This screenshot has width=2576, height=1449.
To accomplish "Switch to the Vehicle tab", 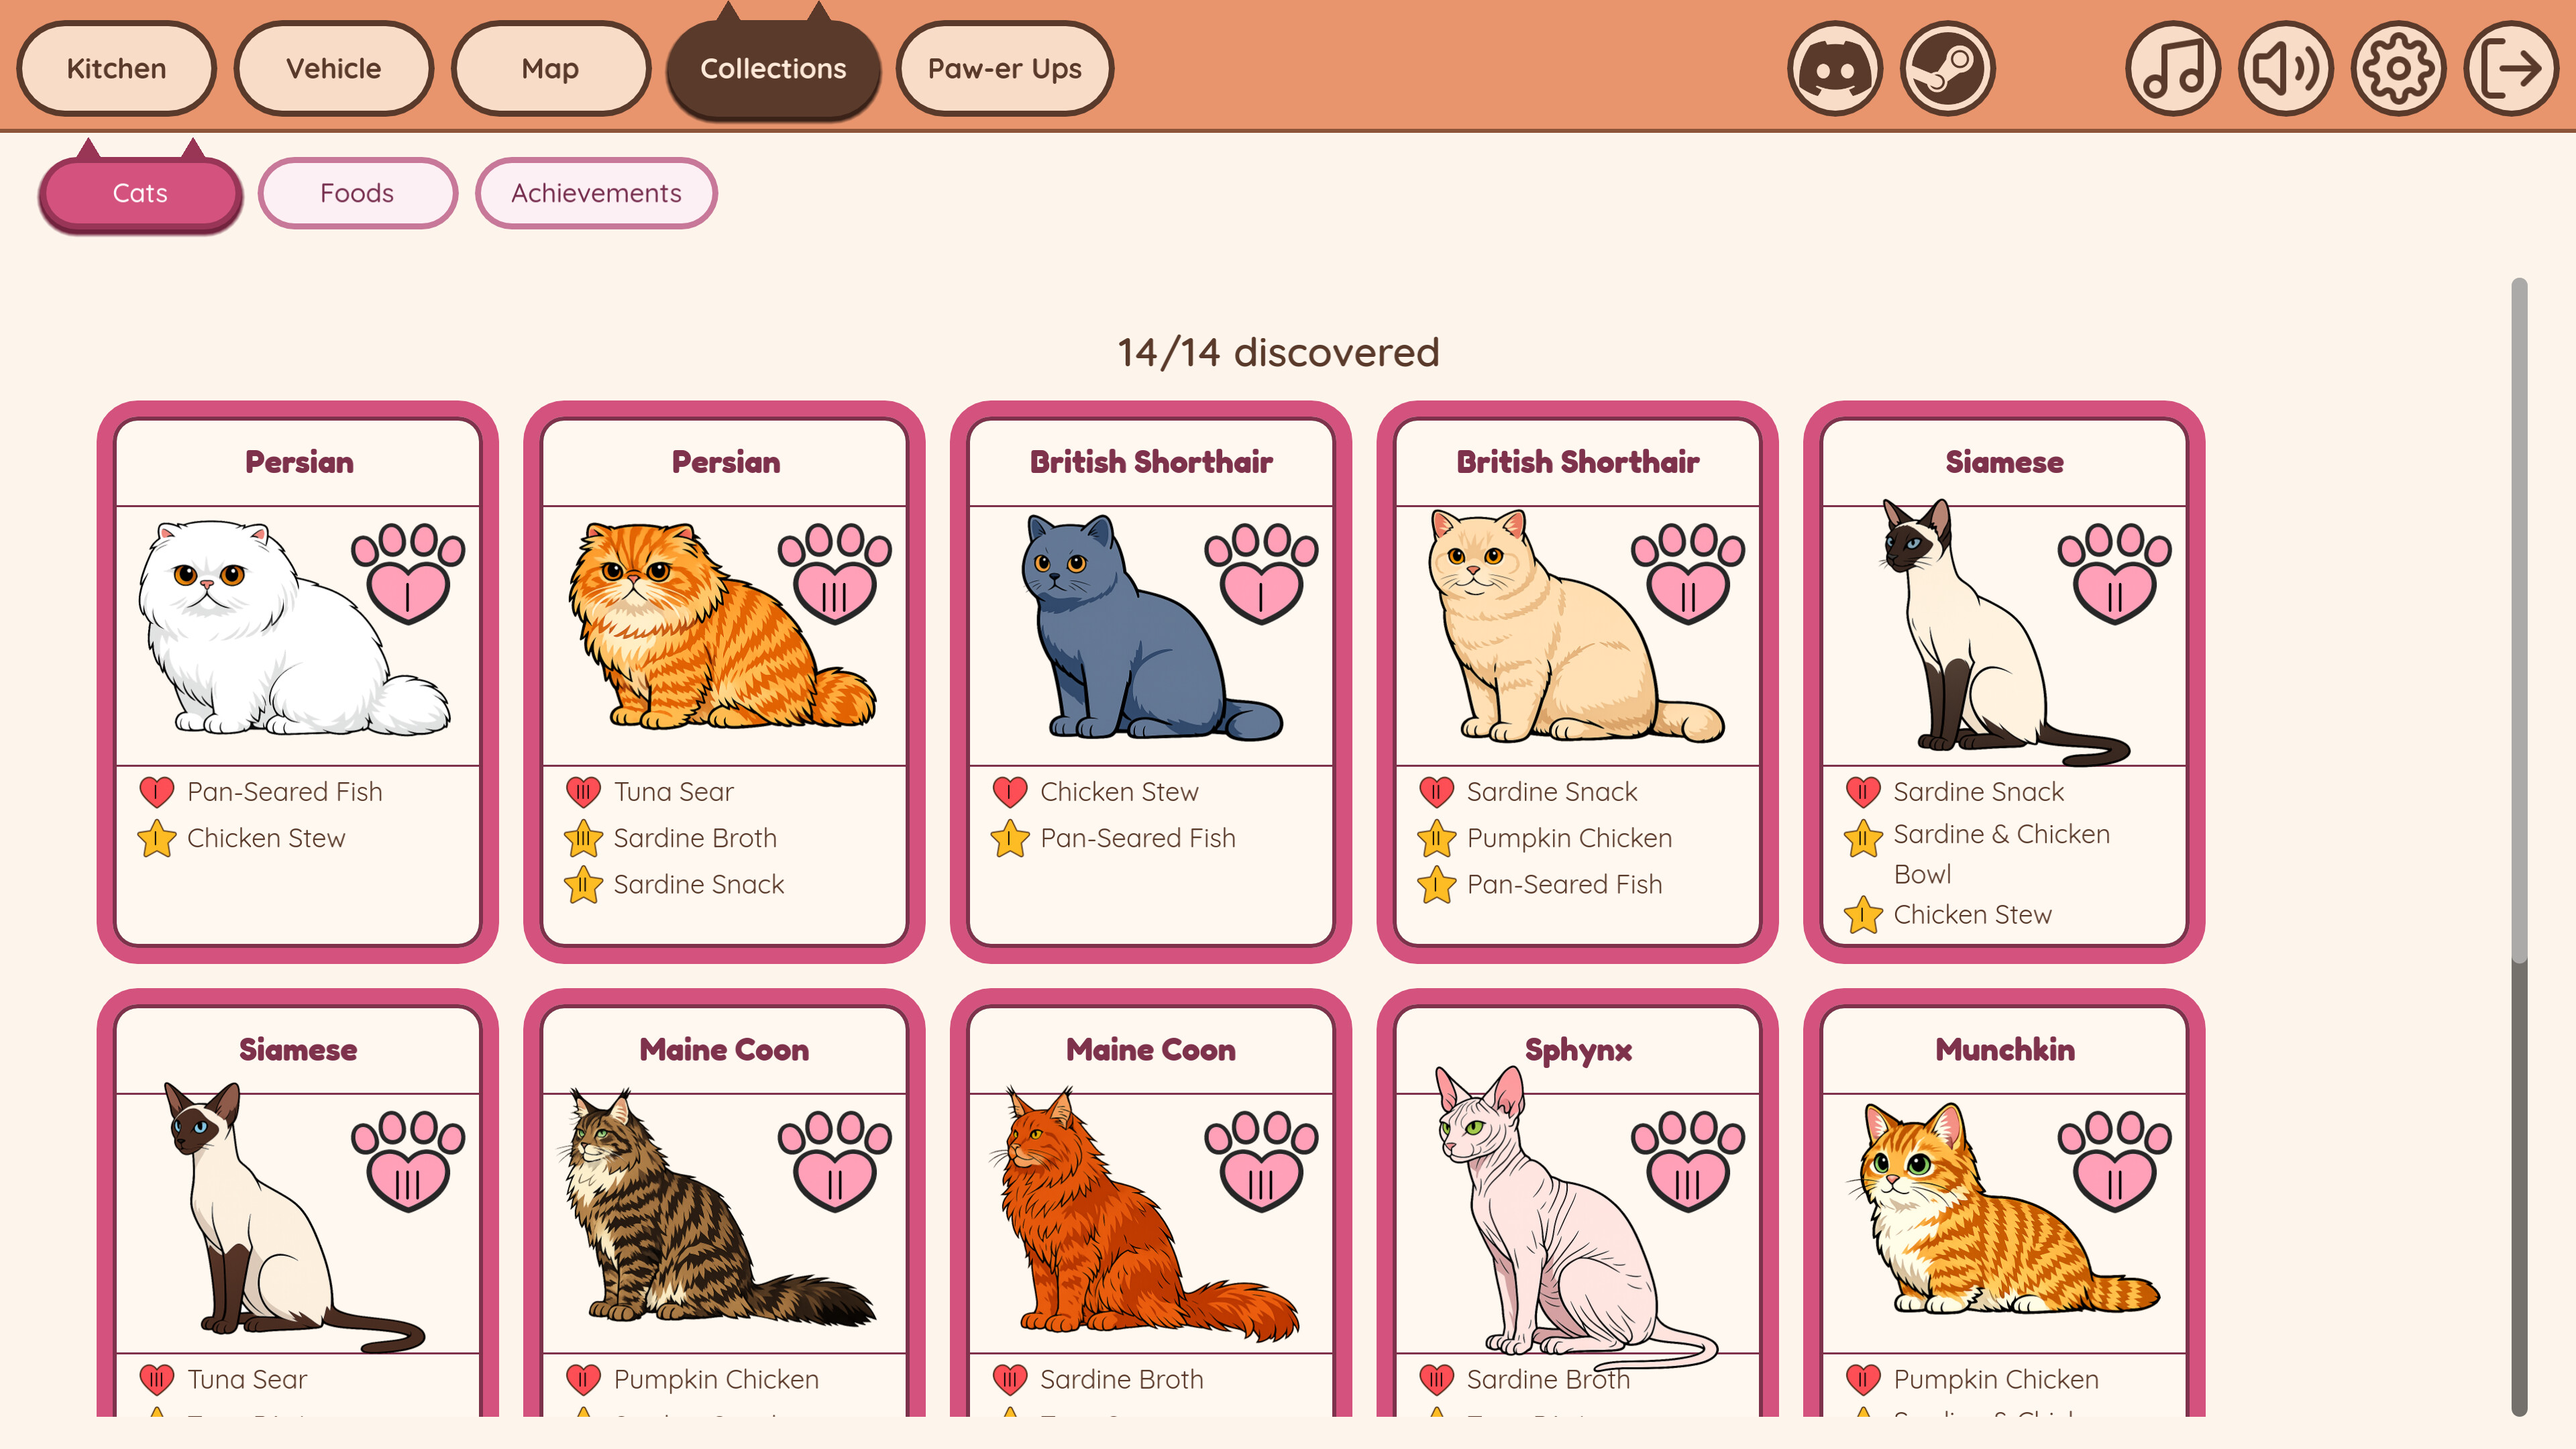I will point(333,69).
